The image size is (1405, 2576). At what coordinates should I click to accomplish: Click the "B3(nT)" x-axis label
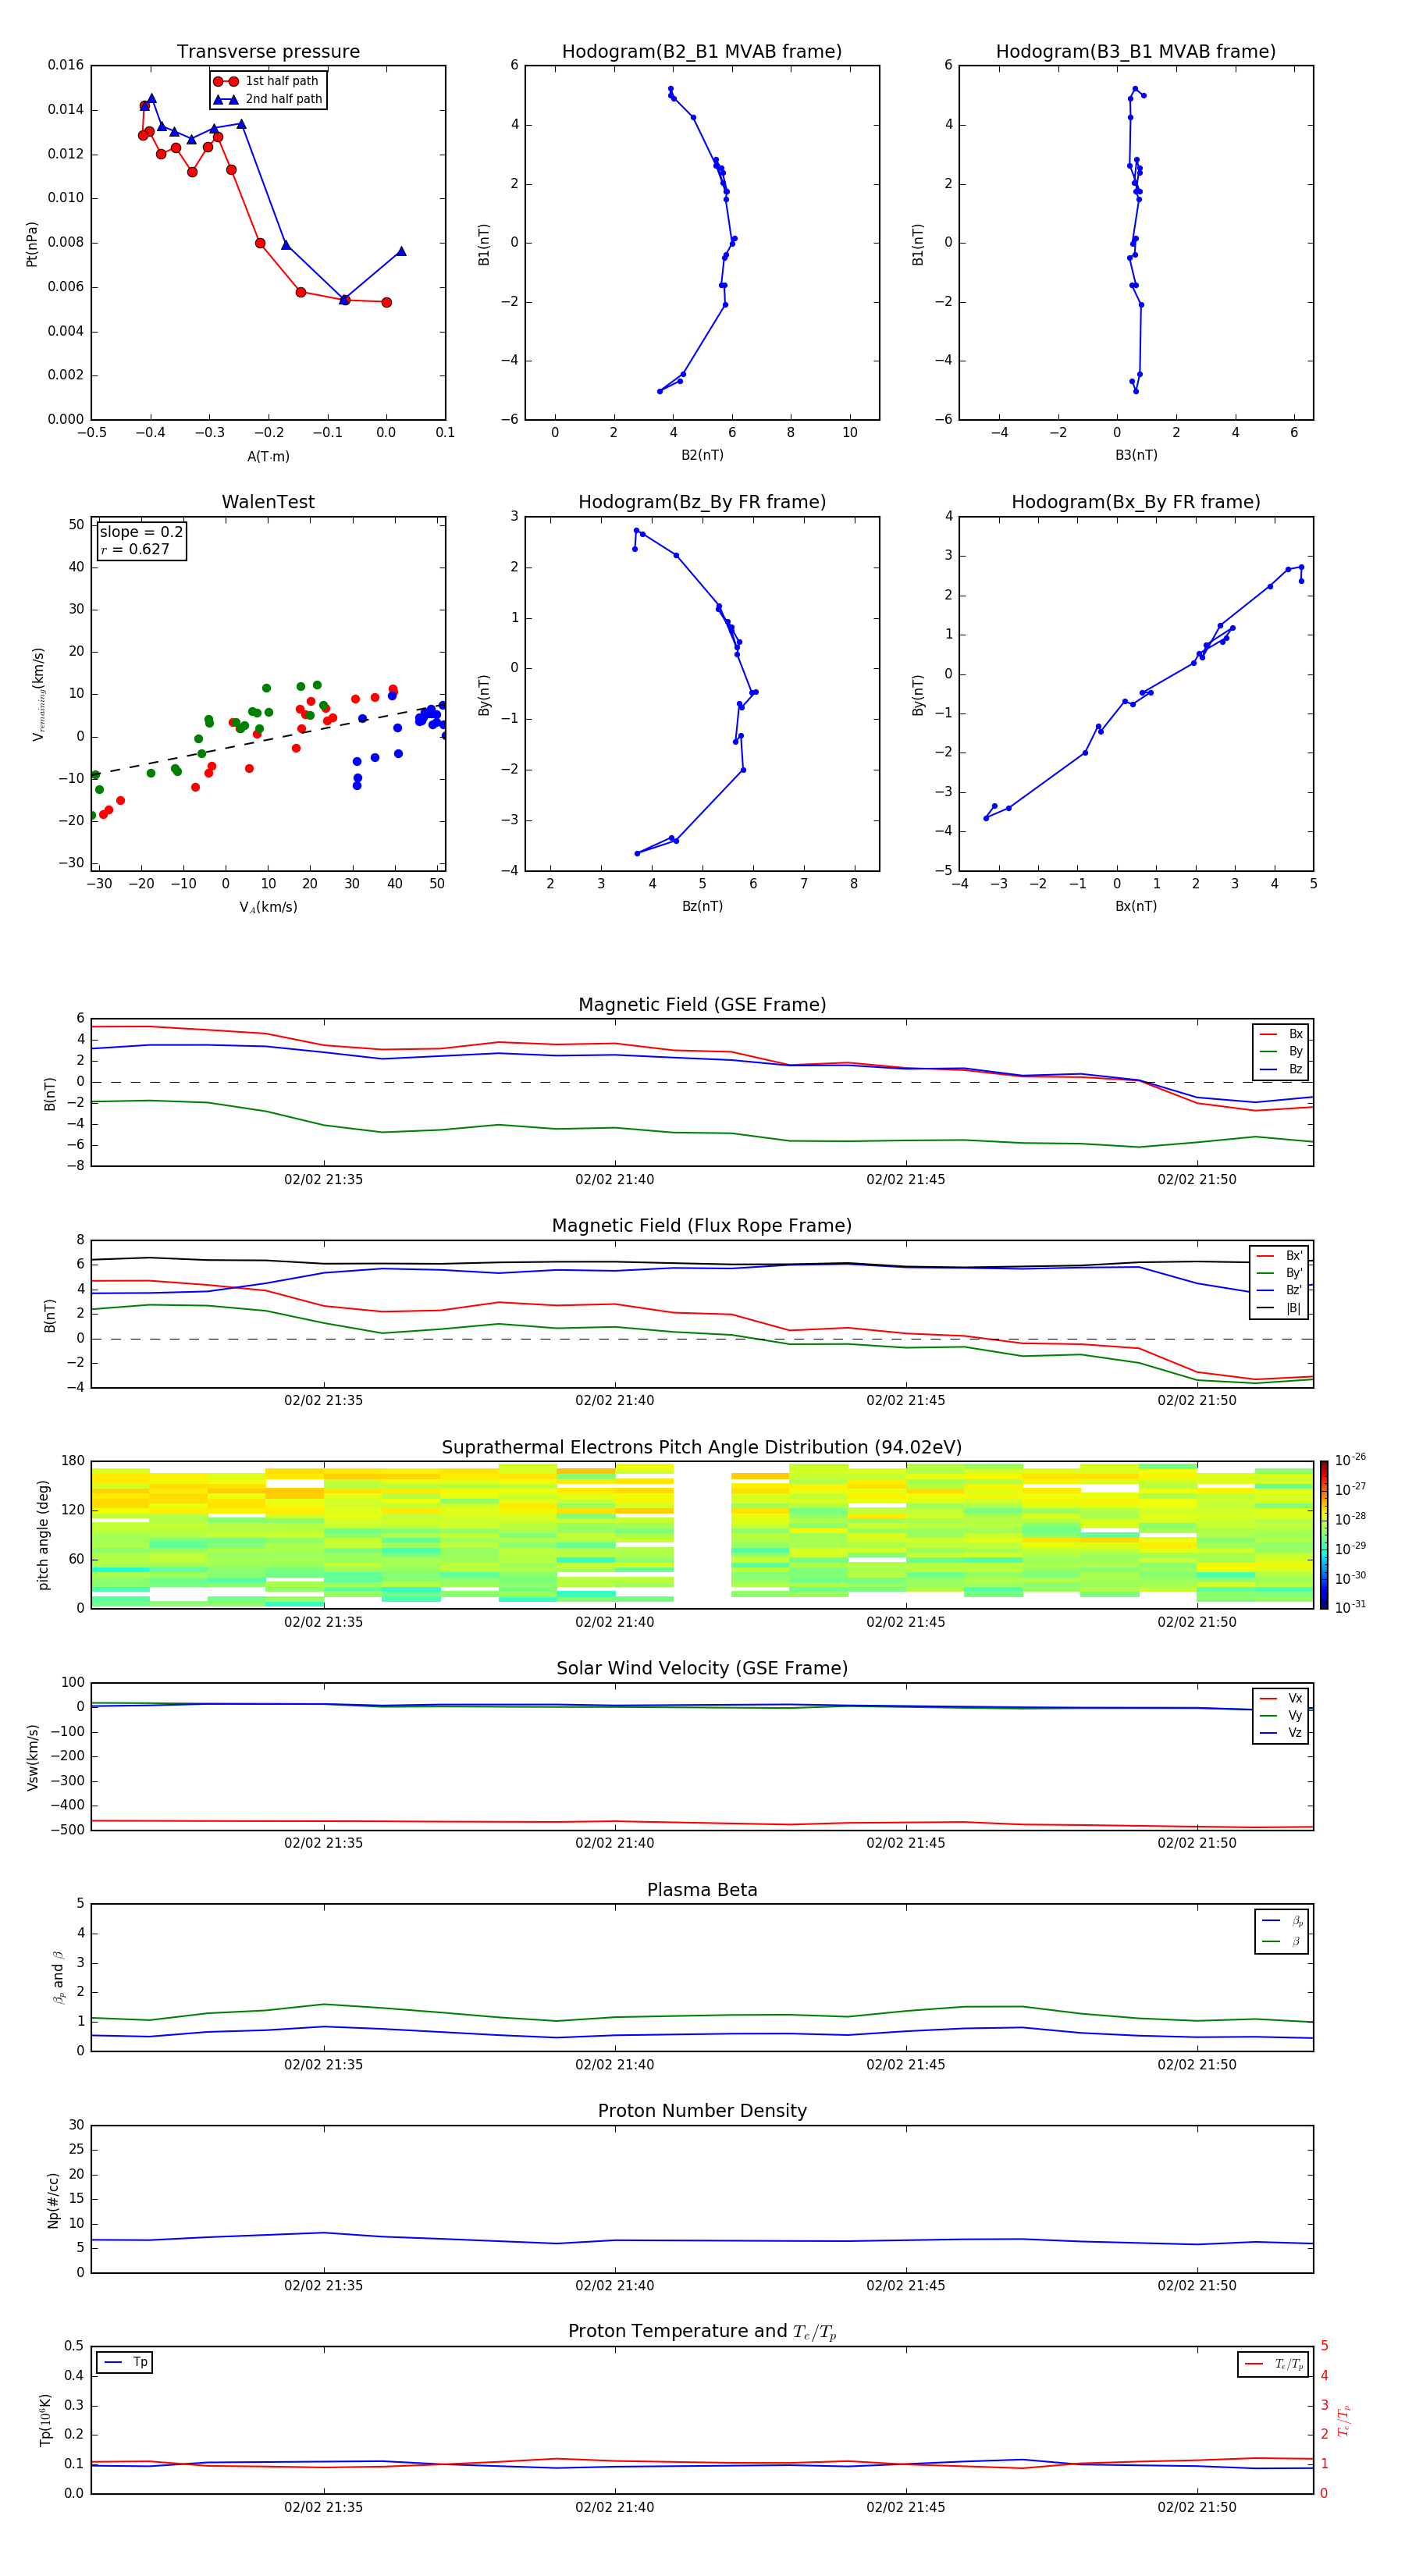1136,455
